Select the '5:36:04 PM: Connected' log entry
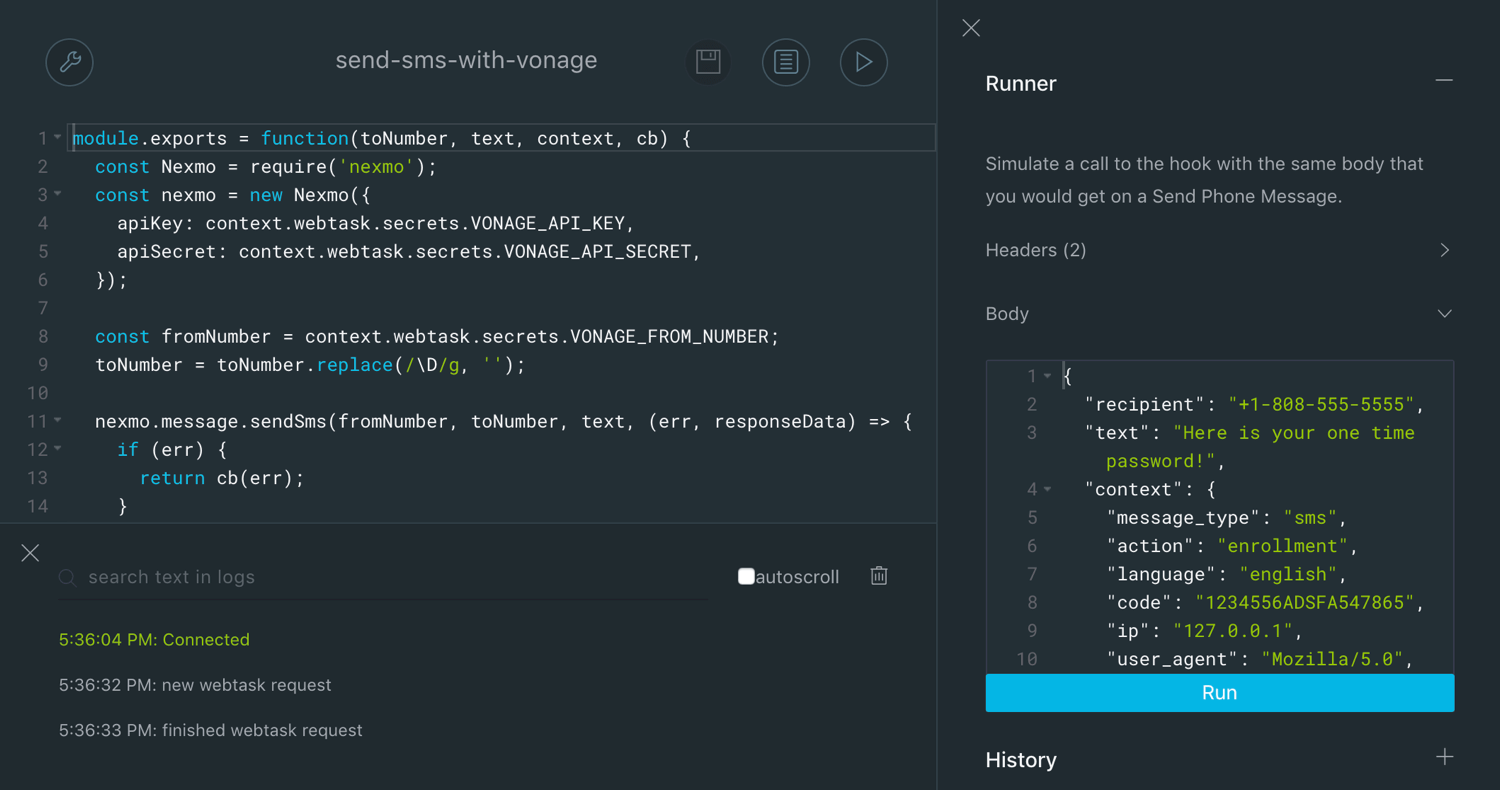The height and width of the screenshot is (790, 1500). tap(154, 640)
